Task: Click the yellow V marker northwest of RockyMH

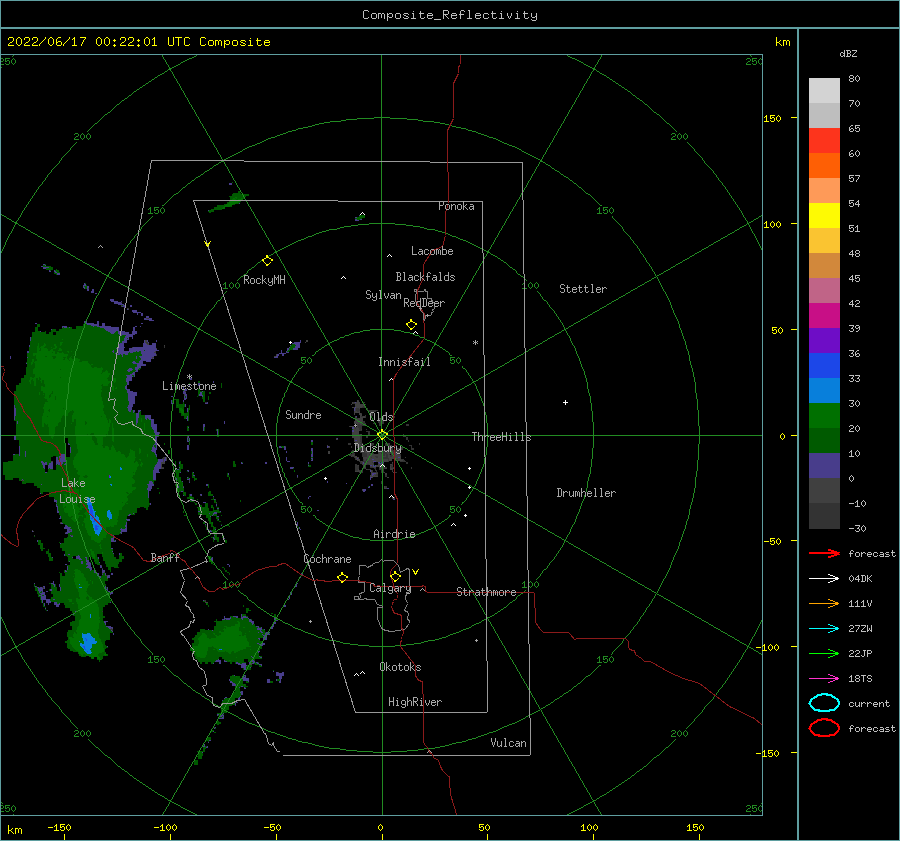Action: pos(208,244)
